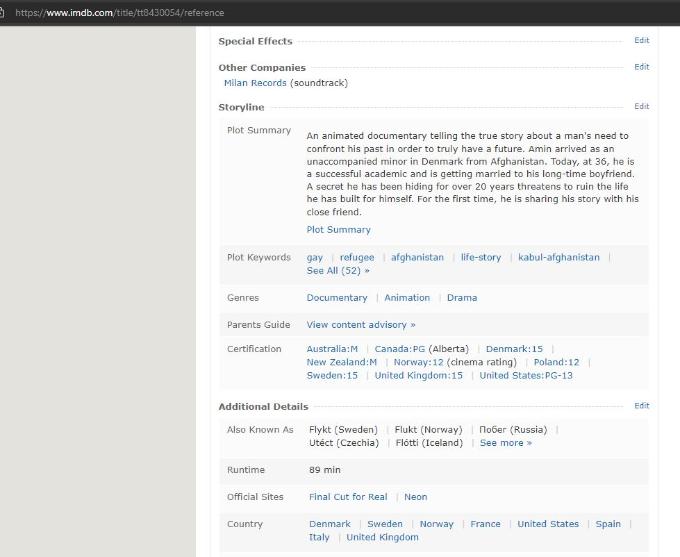The width and height of the screenshot is (680, 557).
Task: Select Australia:M certification link
Action: pyautogui.click(x=332, y=349)
